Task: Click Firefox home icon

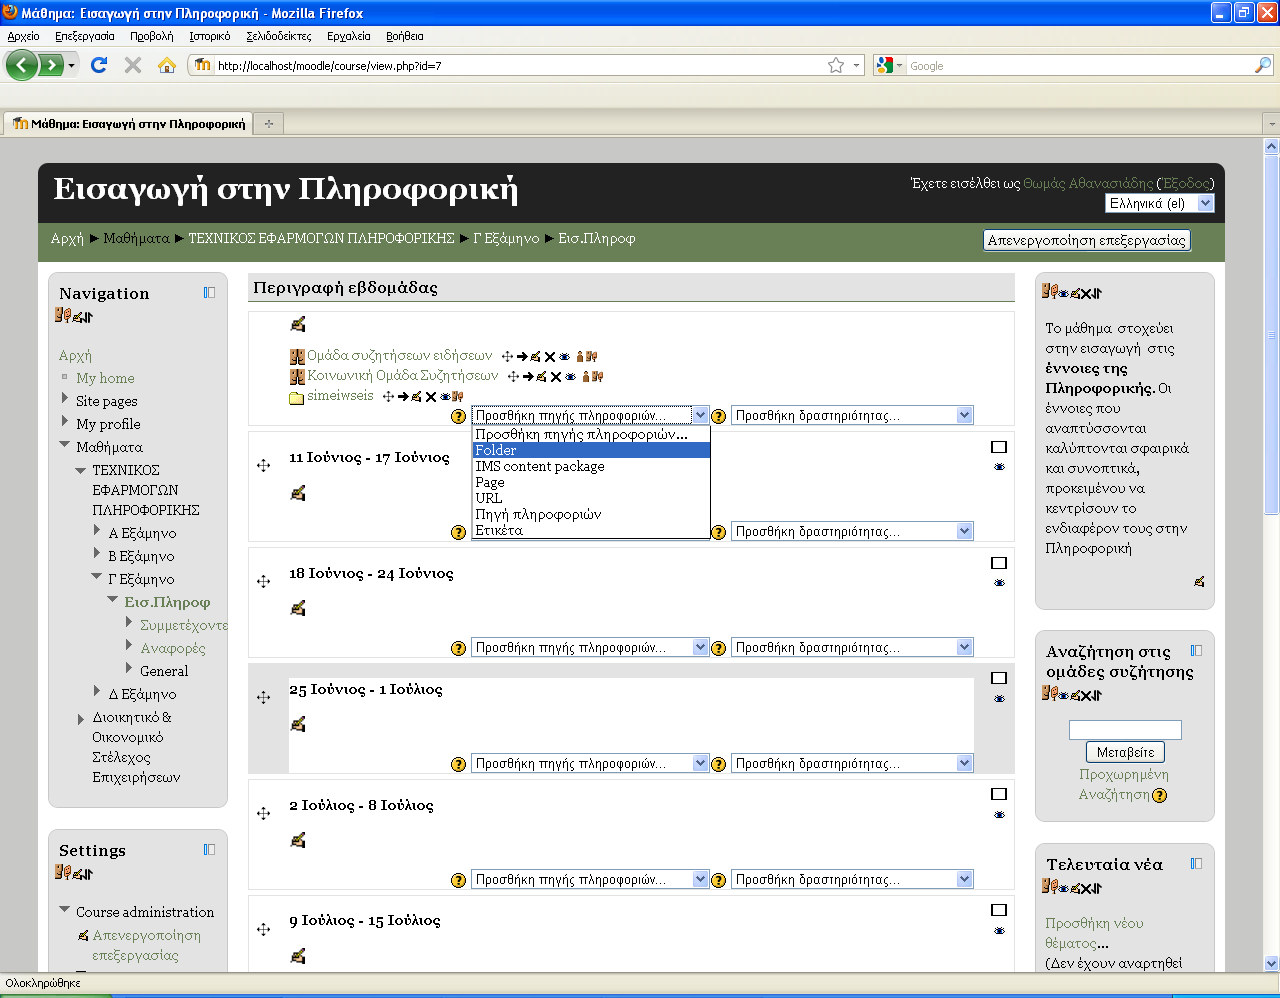Action: pos(167,65)
